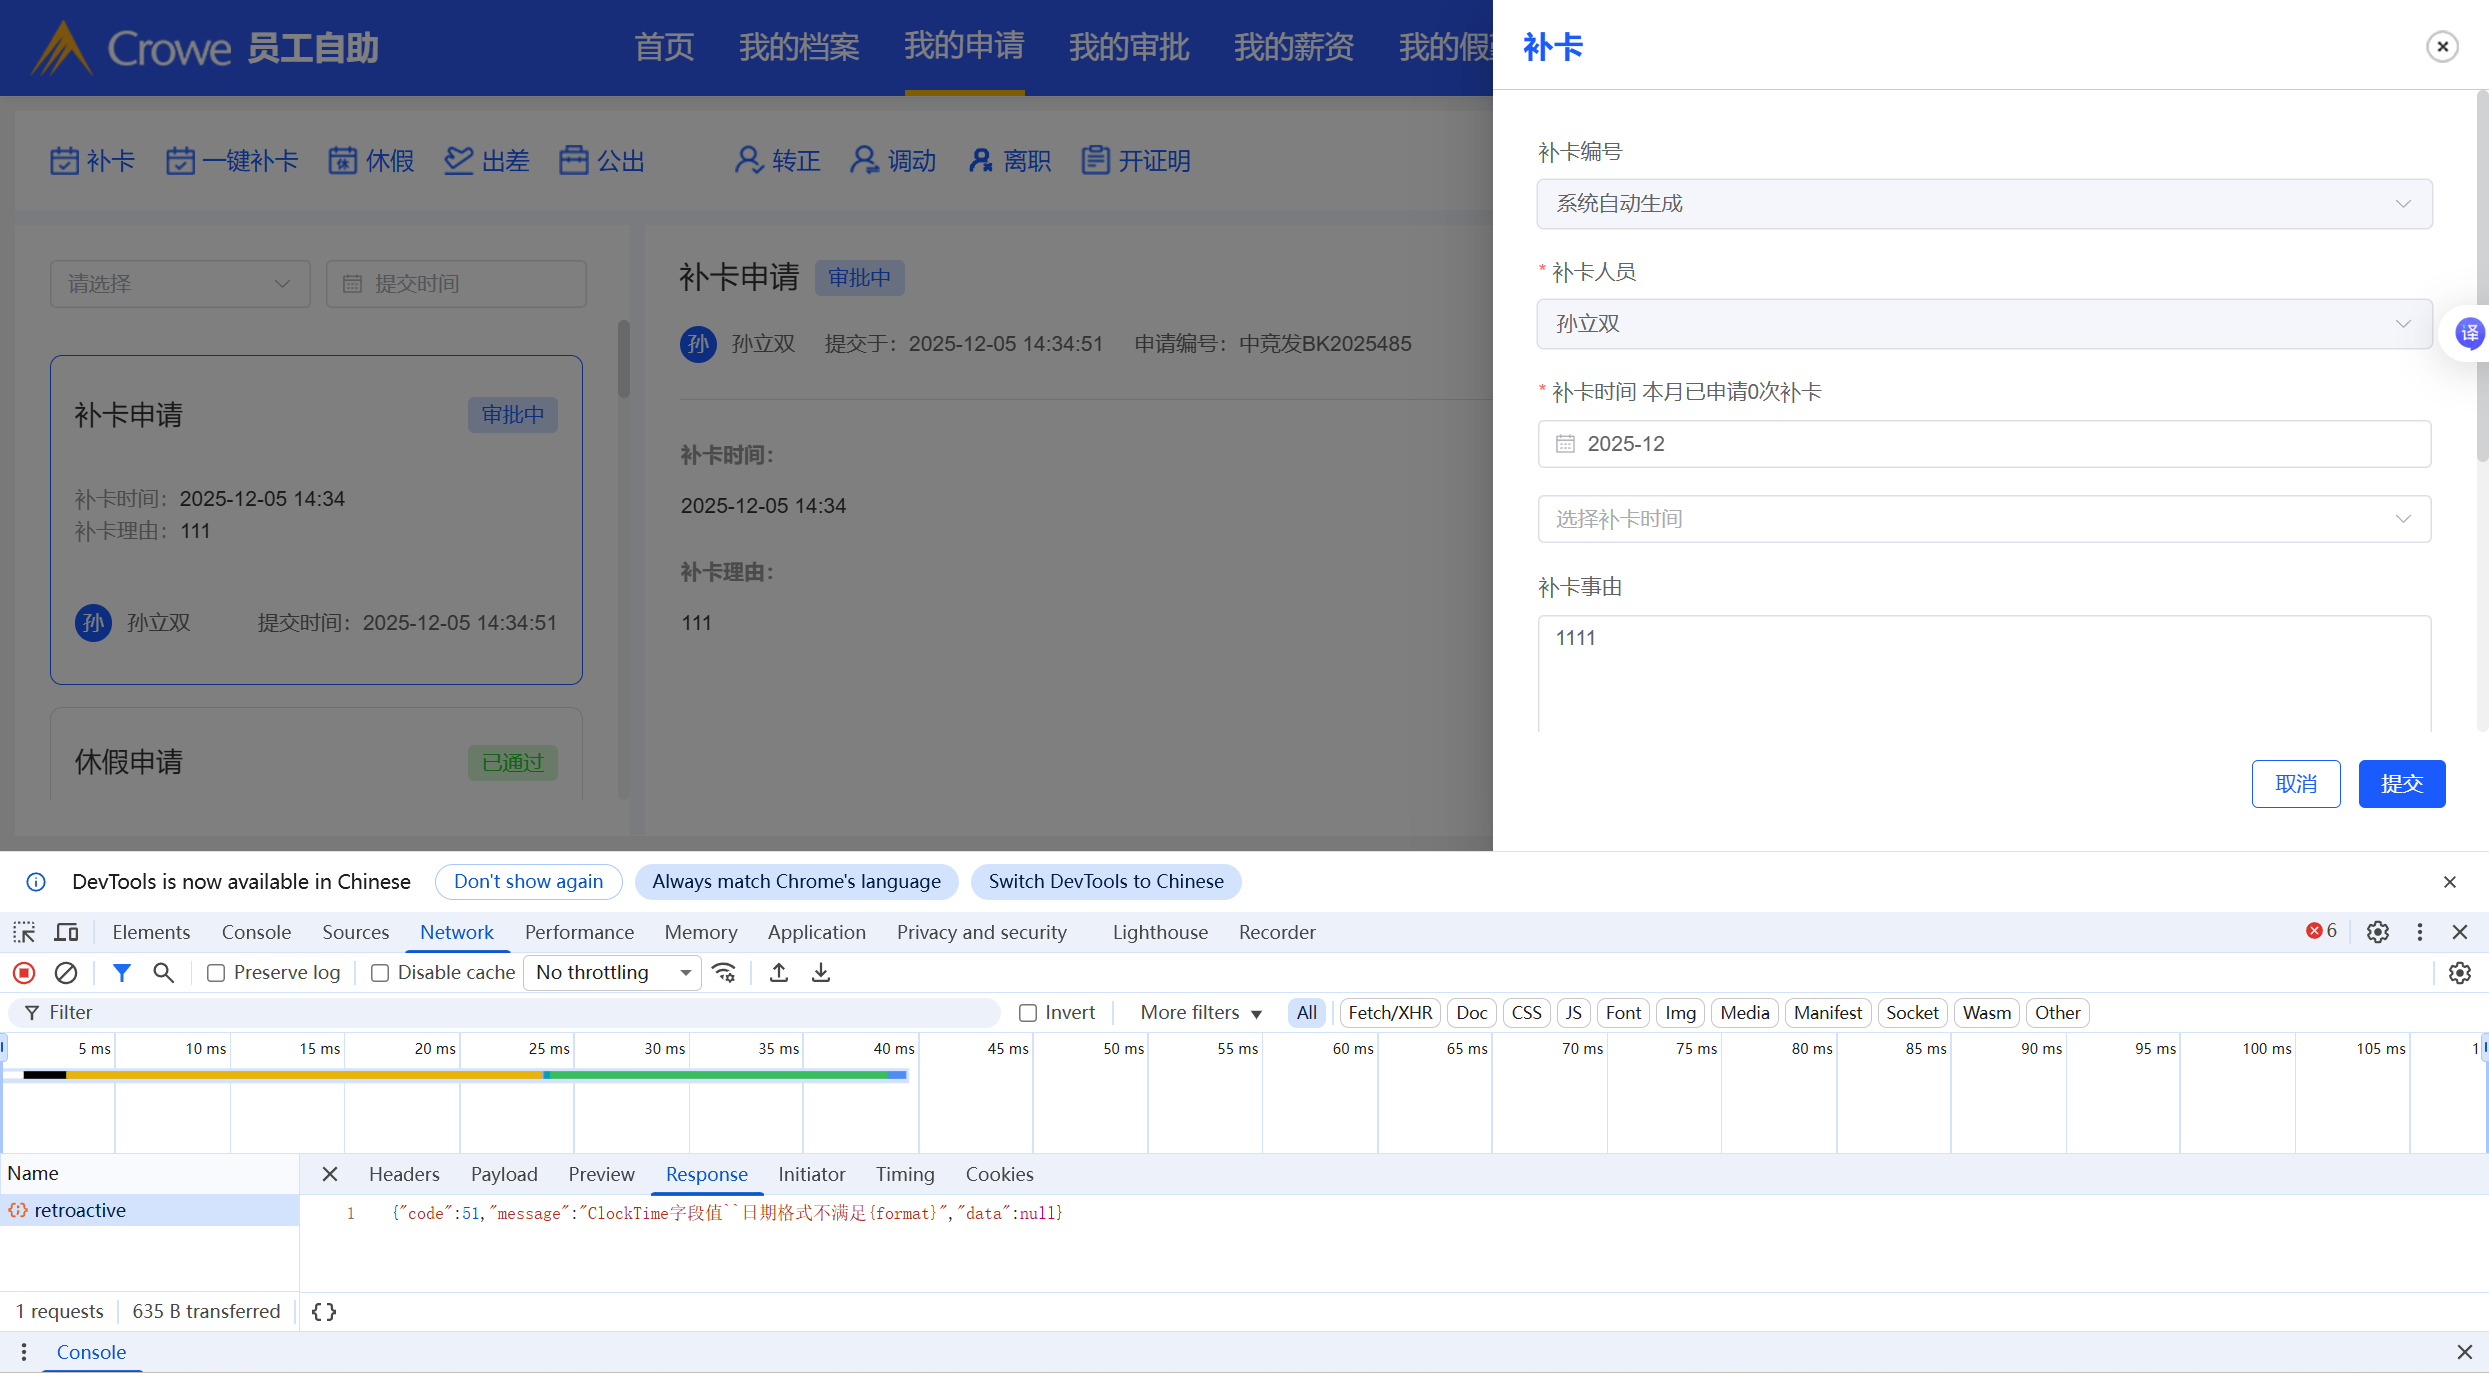The width and height of the screenshot is (2489, 1373).
Task: Click the clear network log icon
Action: (x=66, y=972)
